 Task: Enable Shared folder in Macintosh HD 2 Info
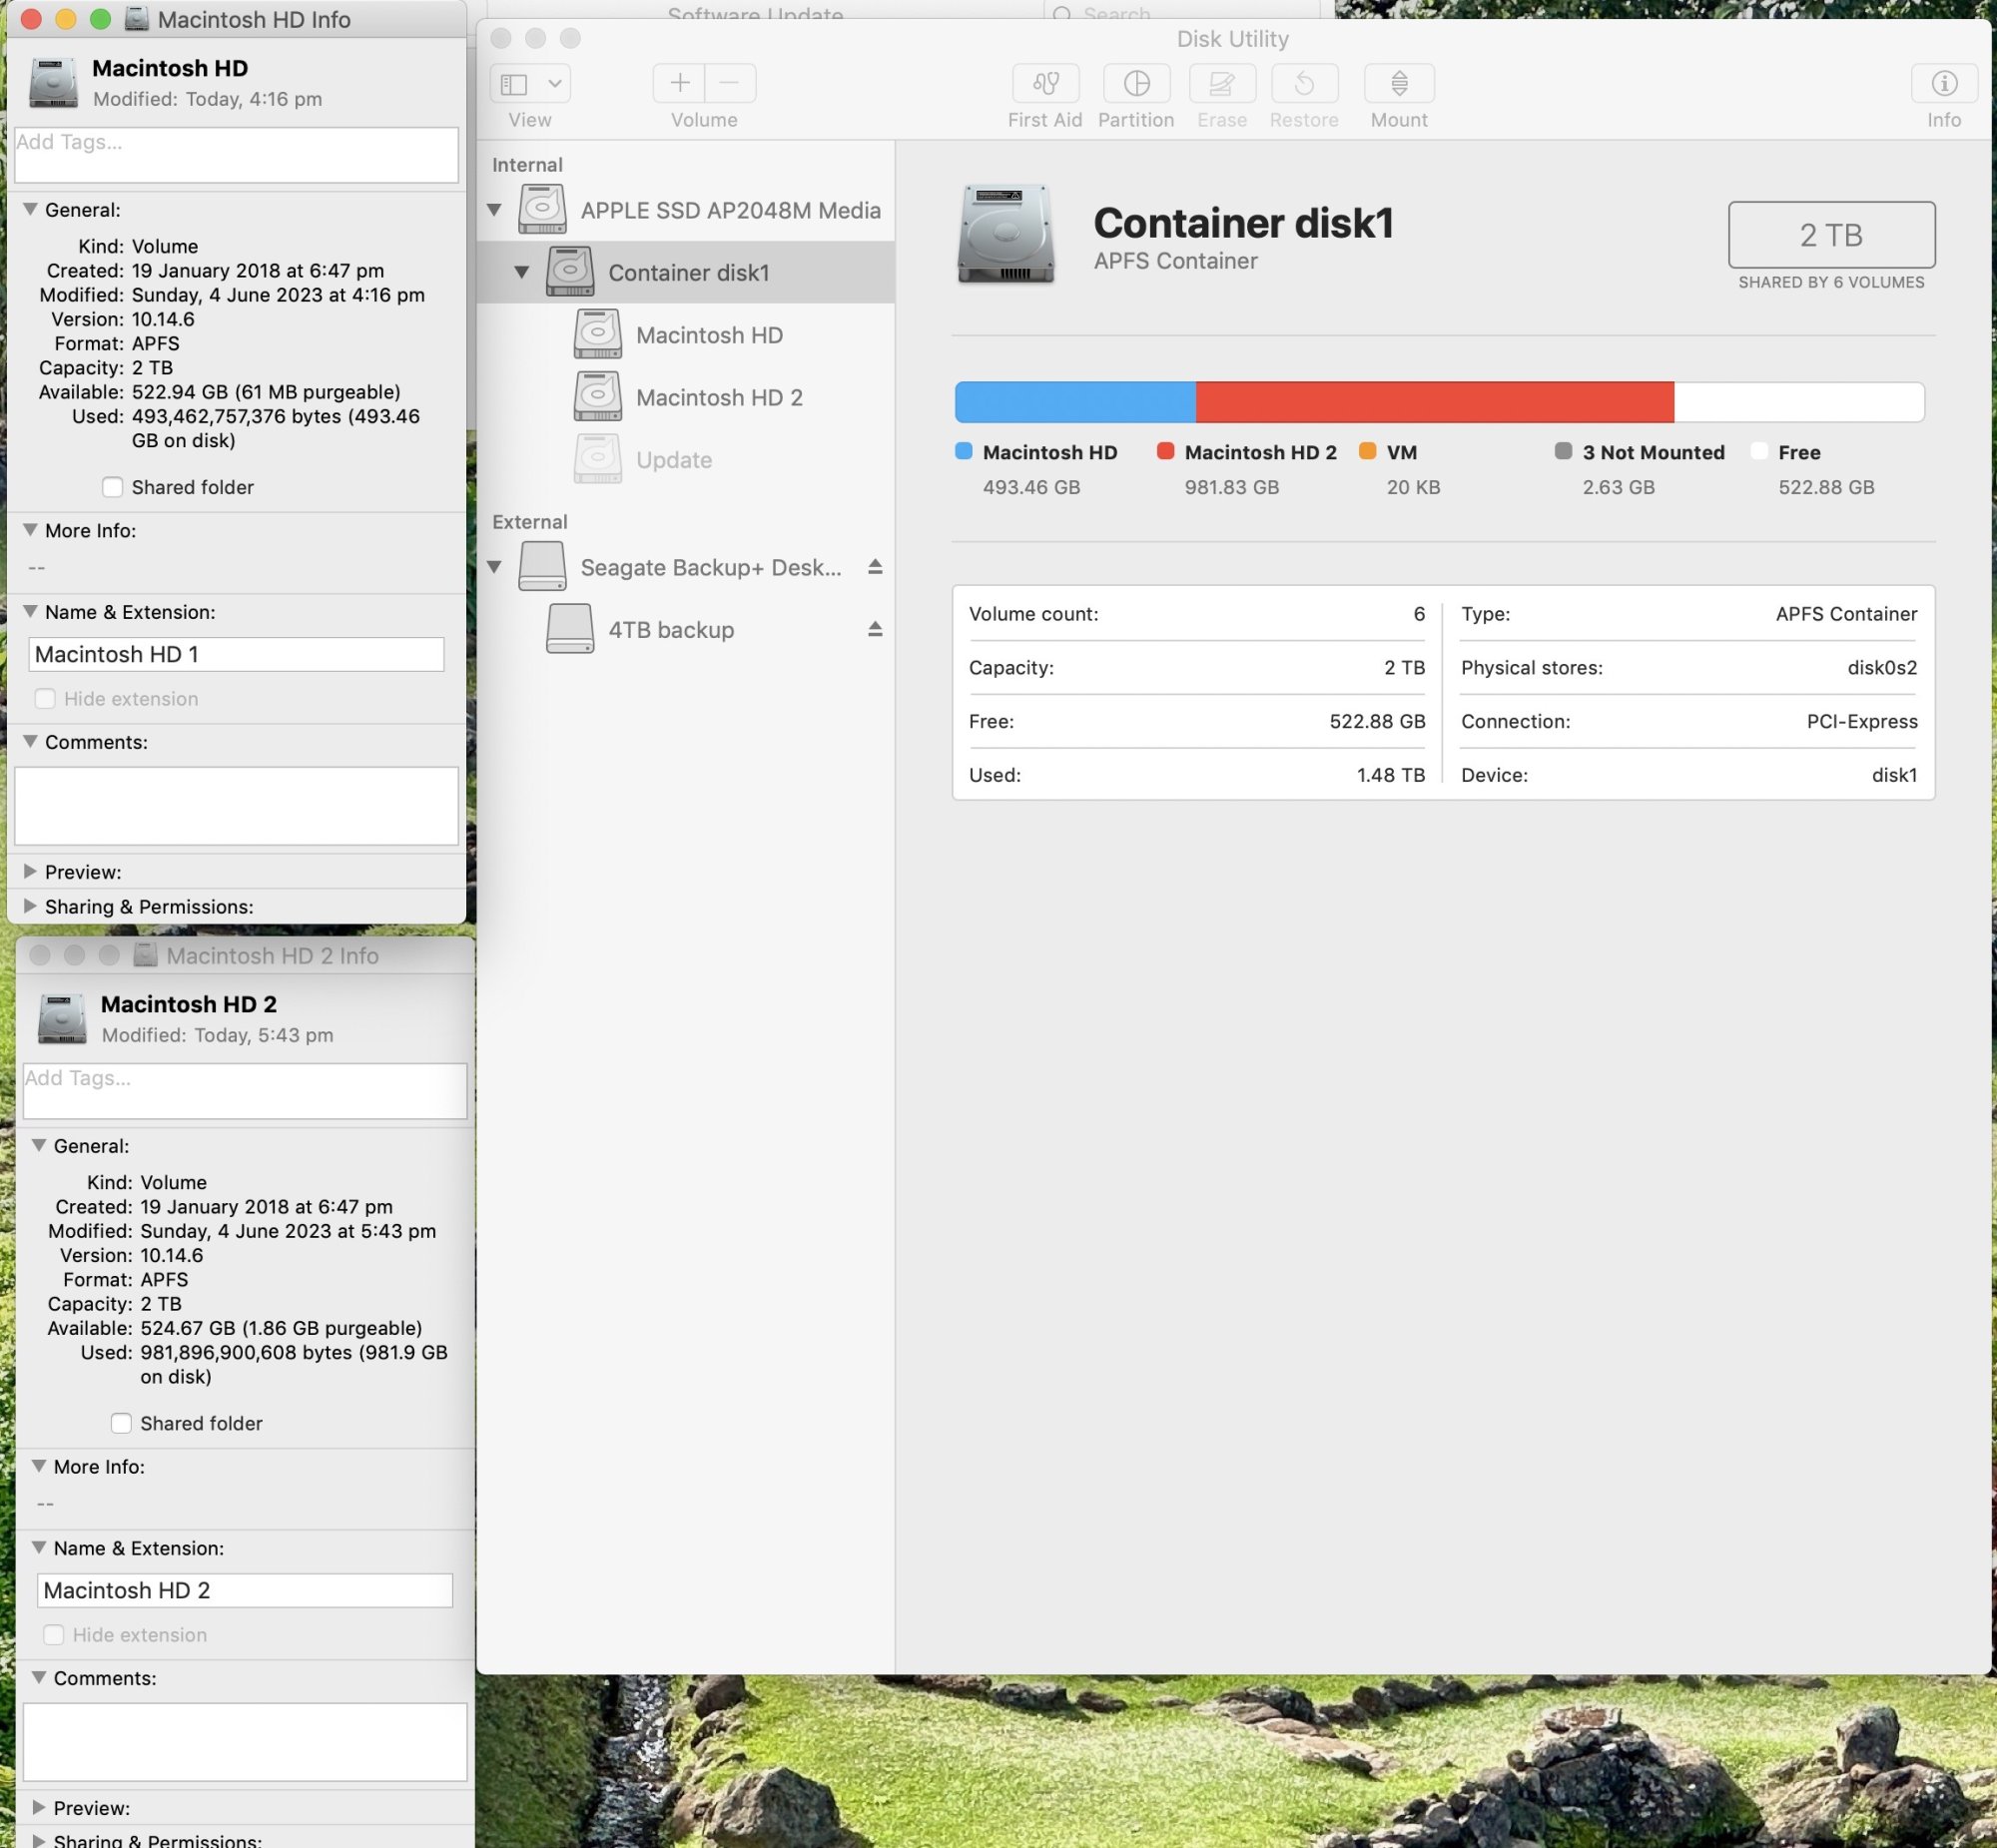pyautogui.click(x=121, y=1423)
